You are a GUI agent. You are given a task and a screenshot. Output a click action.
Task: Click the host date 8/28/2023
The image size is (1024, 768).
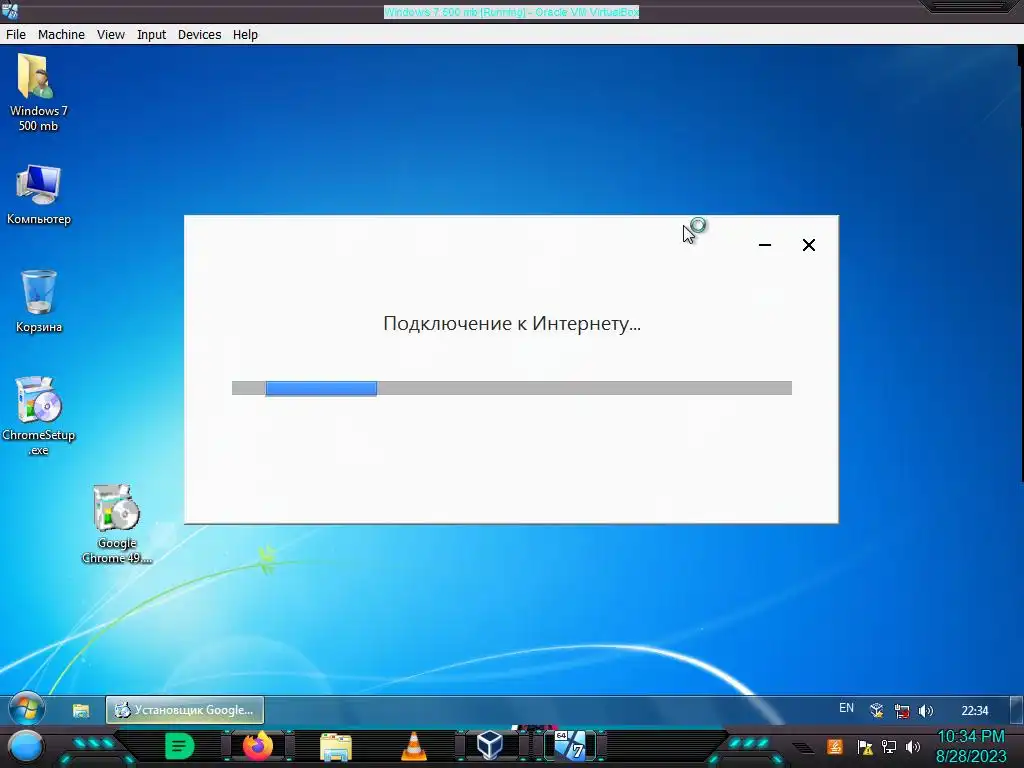[x=971, y=756]
